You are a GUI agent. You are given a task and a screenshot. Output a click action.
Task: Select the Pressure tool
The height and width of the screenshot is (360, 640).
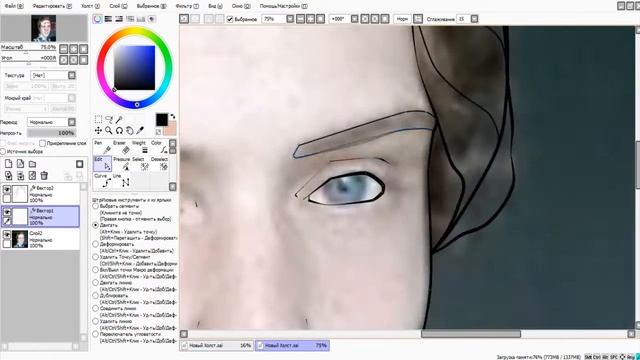[x=122, y=164]
